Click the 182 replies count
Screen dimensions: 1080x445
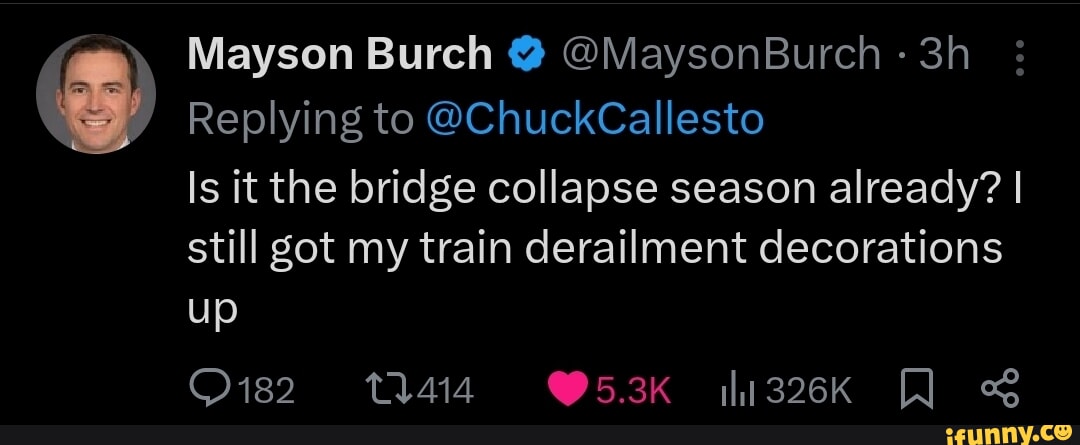click(267, 388)
